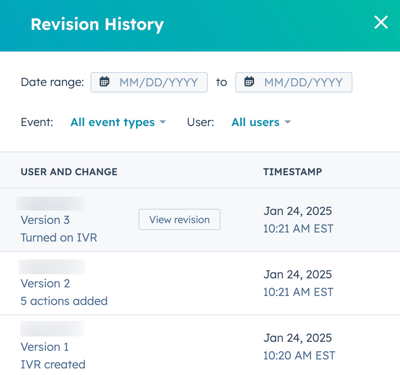Click the TIMESTAMP column header

click(293, 172)
